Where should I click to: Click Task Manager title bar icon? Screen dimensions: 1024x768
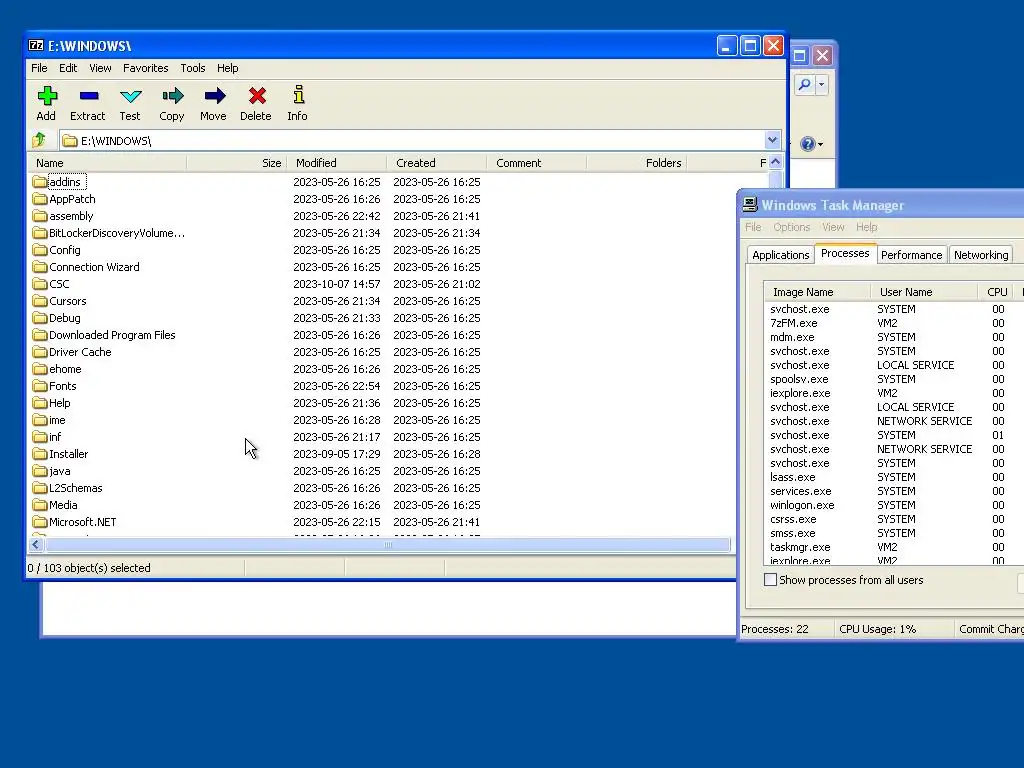point(750,204)
